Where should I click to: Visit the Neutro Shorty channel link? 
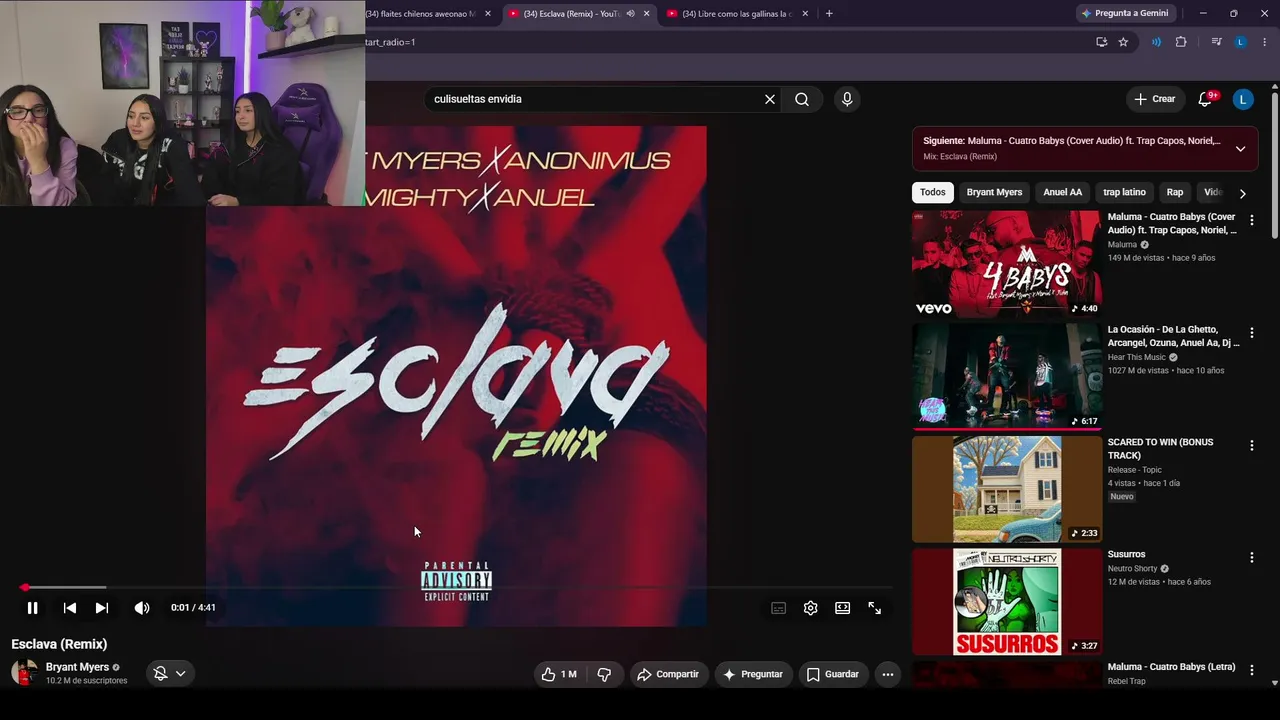pyautogui.click(x=1132, y=569)
